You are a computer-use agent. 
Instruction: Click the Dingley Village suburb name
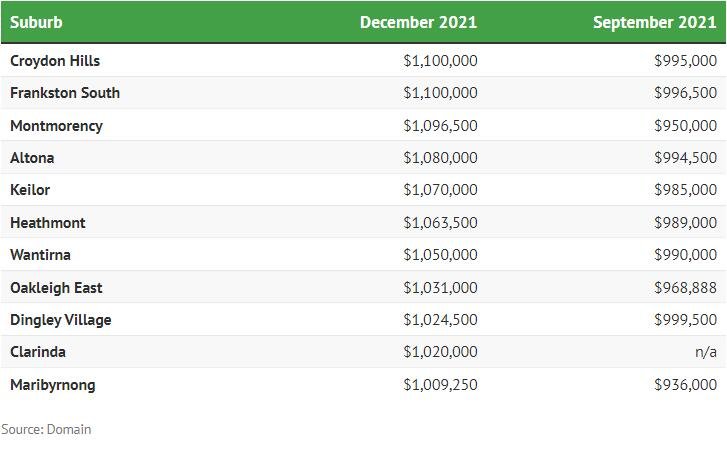61,320
